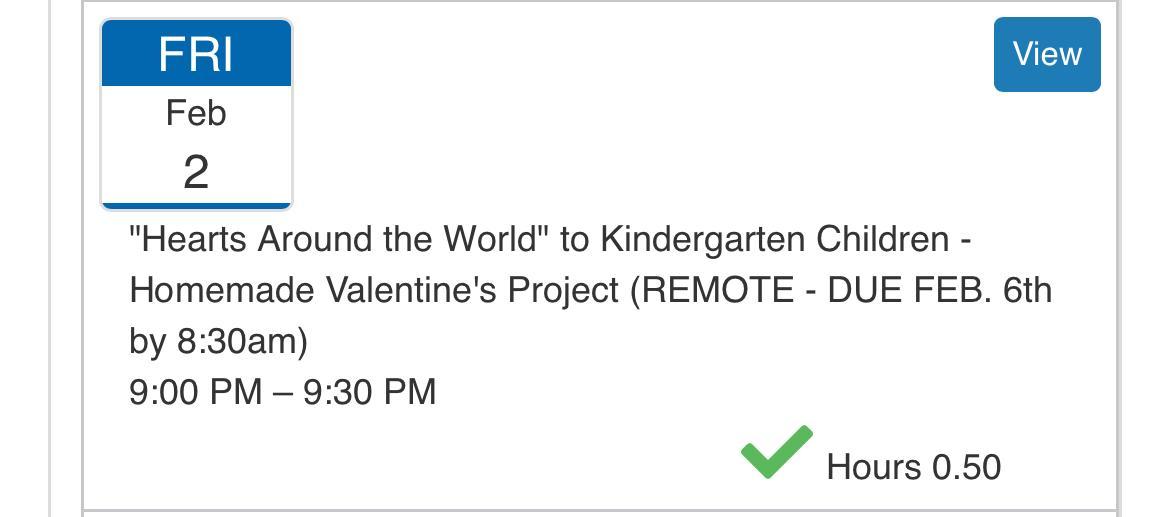Viewport: 1170px width, 517px height.
Task: Click the FRI header on date badge
Action: (x=196, y=54)
